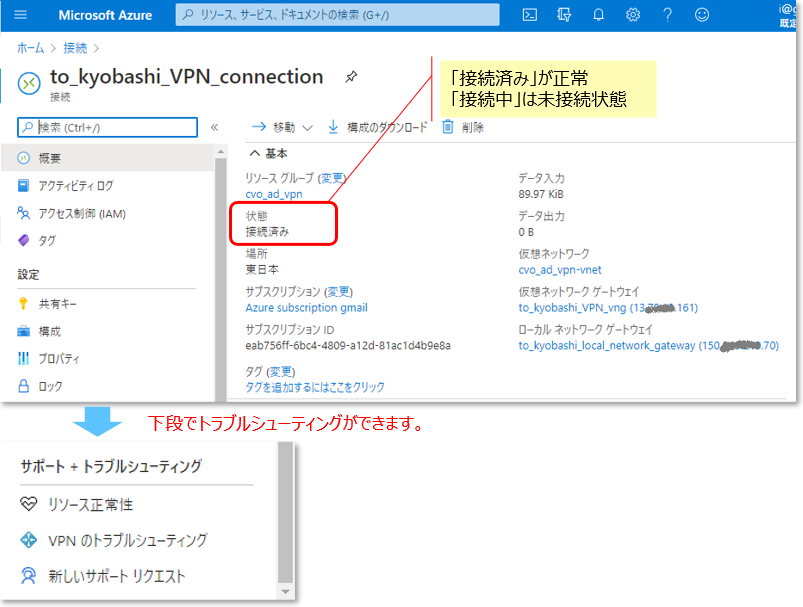The image size is (803, 607).
Task: Open cvo_ad_vpn-vnet virtual network link
Action: tap(560, 270)
